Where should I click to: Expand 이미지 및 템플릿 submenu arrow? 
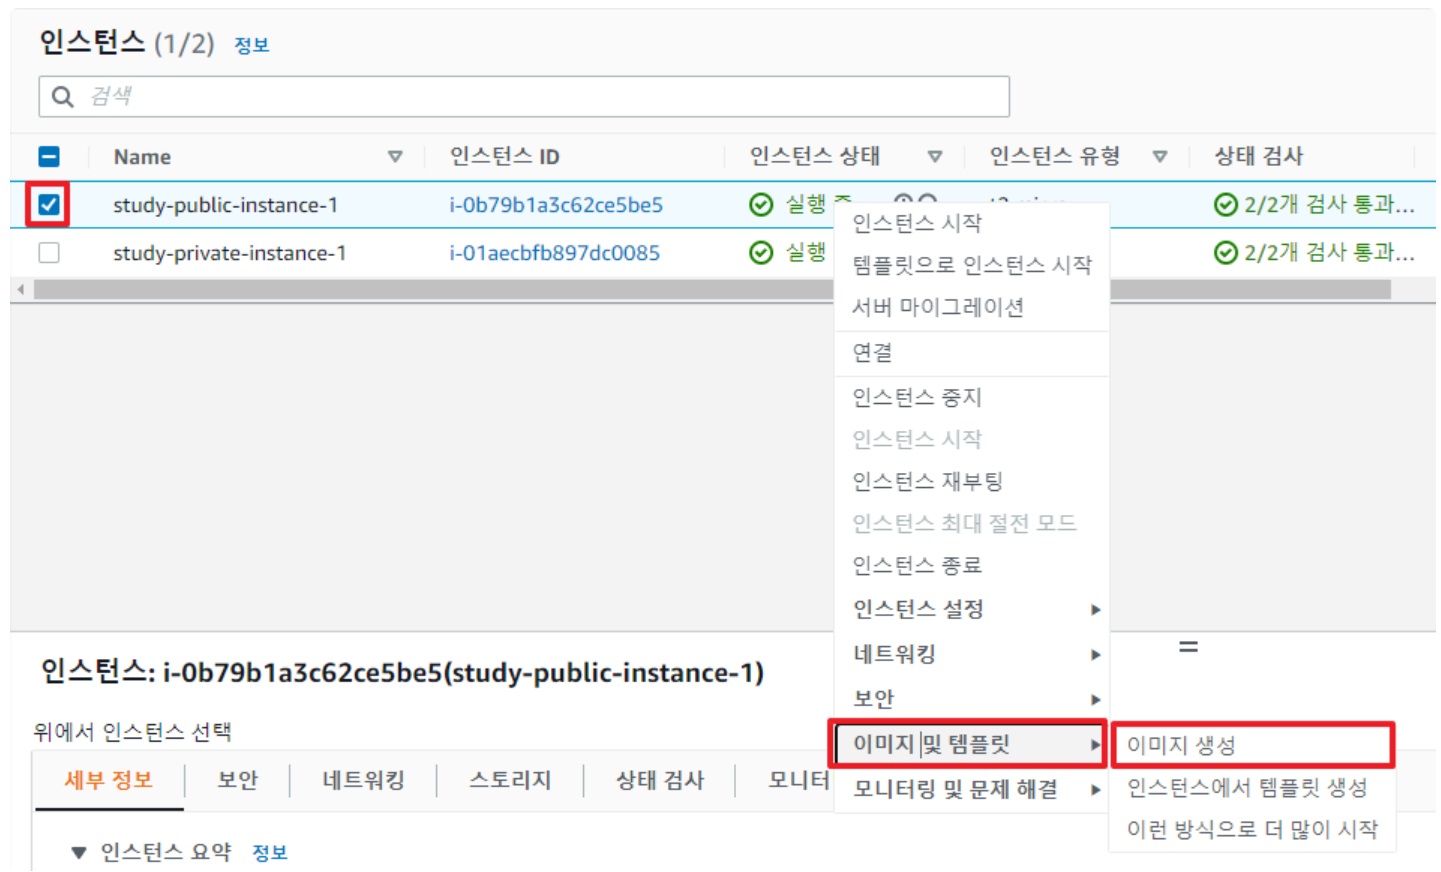[x=1096, y=745]
